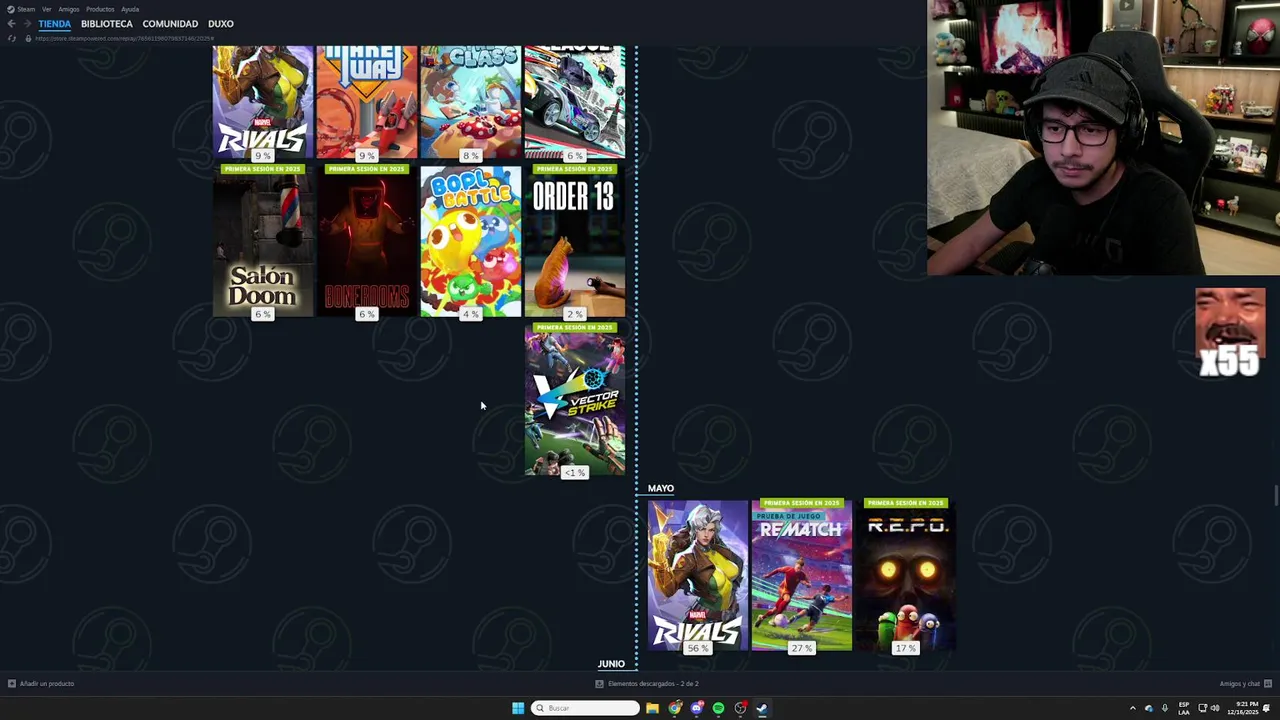The image size is (1280, 720).
Task: Open the clock and date panel
Action: tap(1244, 708)
